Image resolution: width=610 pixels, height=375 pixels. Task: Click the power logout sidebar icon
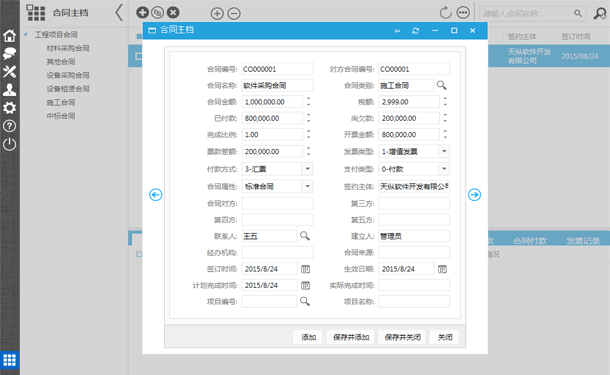[9, 144]
